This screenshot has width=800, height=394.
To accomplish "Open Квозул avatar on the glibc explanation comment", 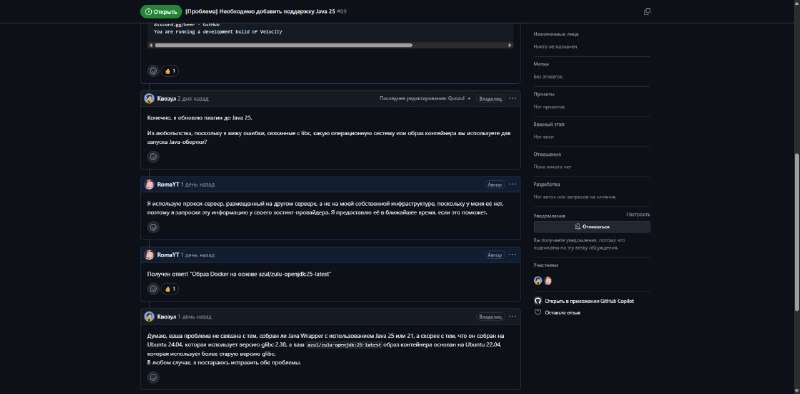I will (149, 316).
